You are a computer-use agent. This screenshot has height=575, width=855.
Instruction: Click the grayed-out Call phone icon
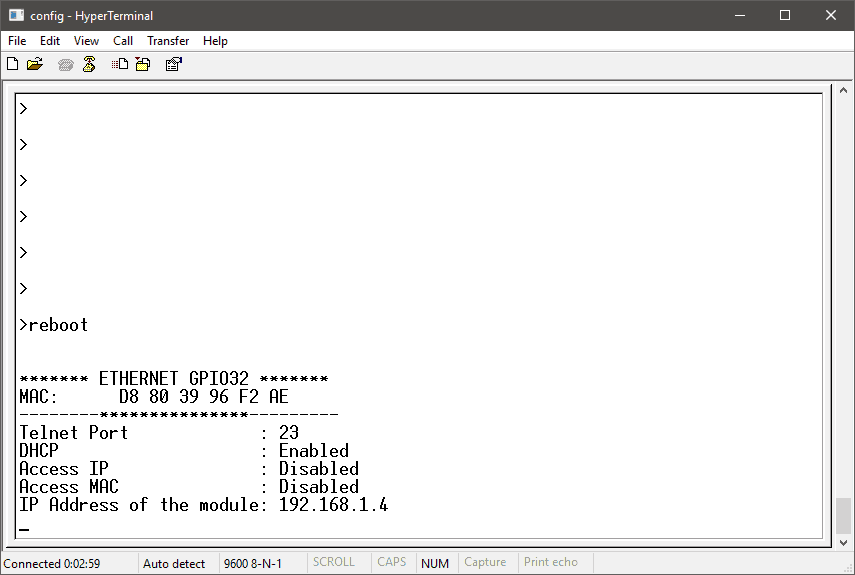66,64
